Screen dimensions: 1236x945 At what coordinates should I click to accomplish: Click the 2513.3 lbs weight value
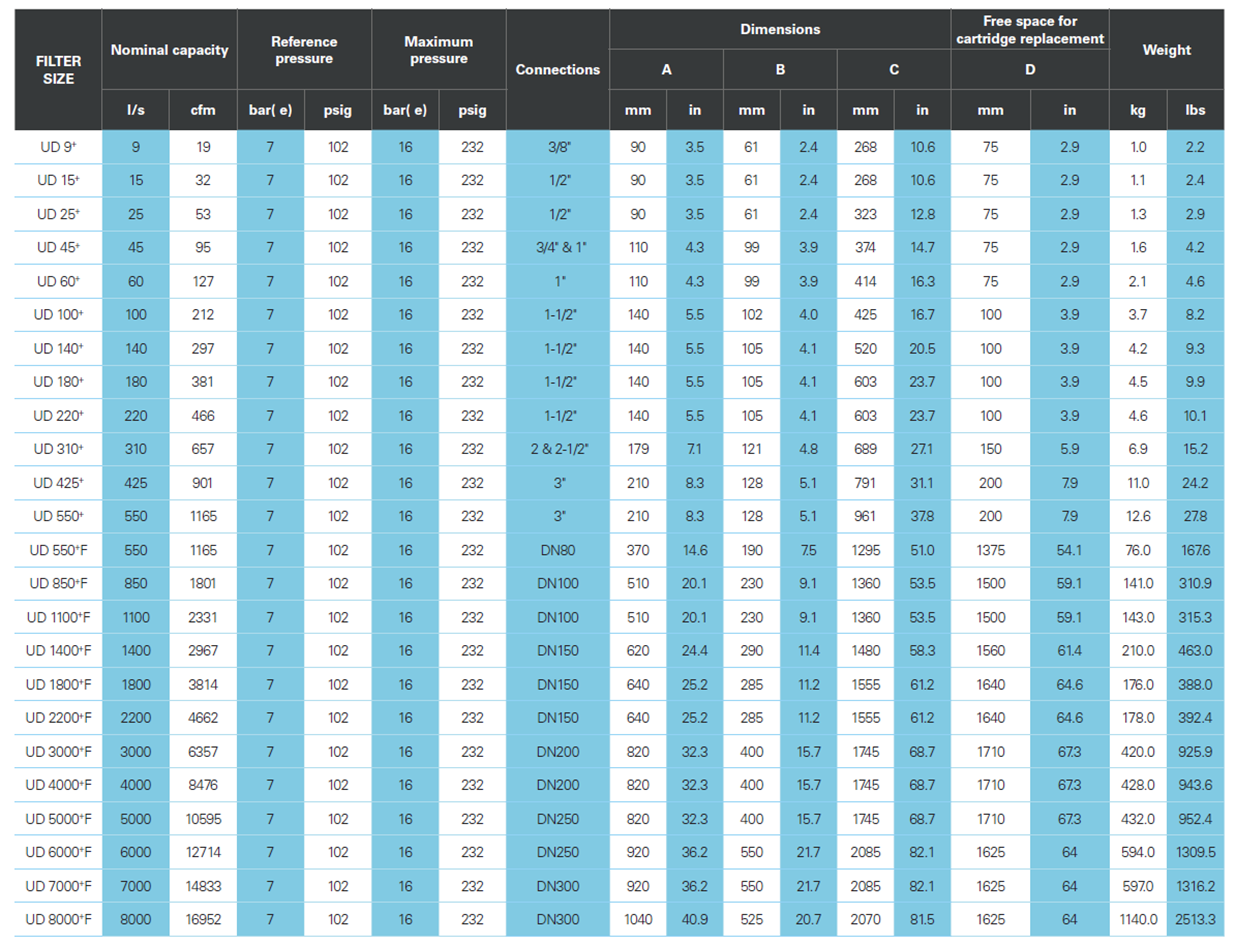(x=1195, y=920)
